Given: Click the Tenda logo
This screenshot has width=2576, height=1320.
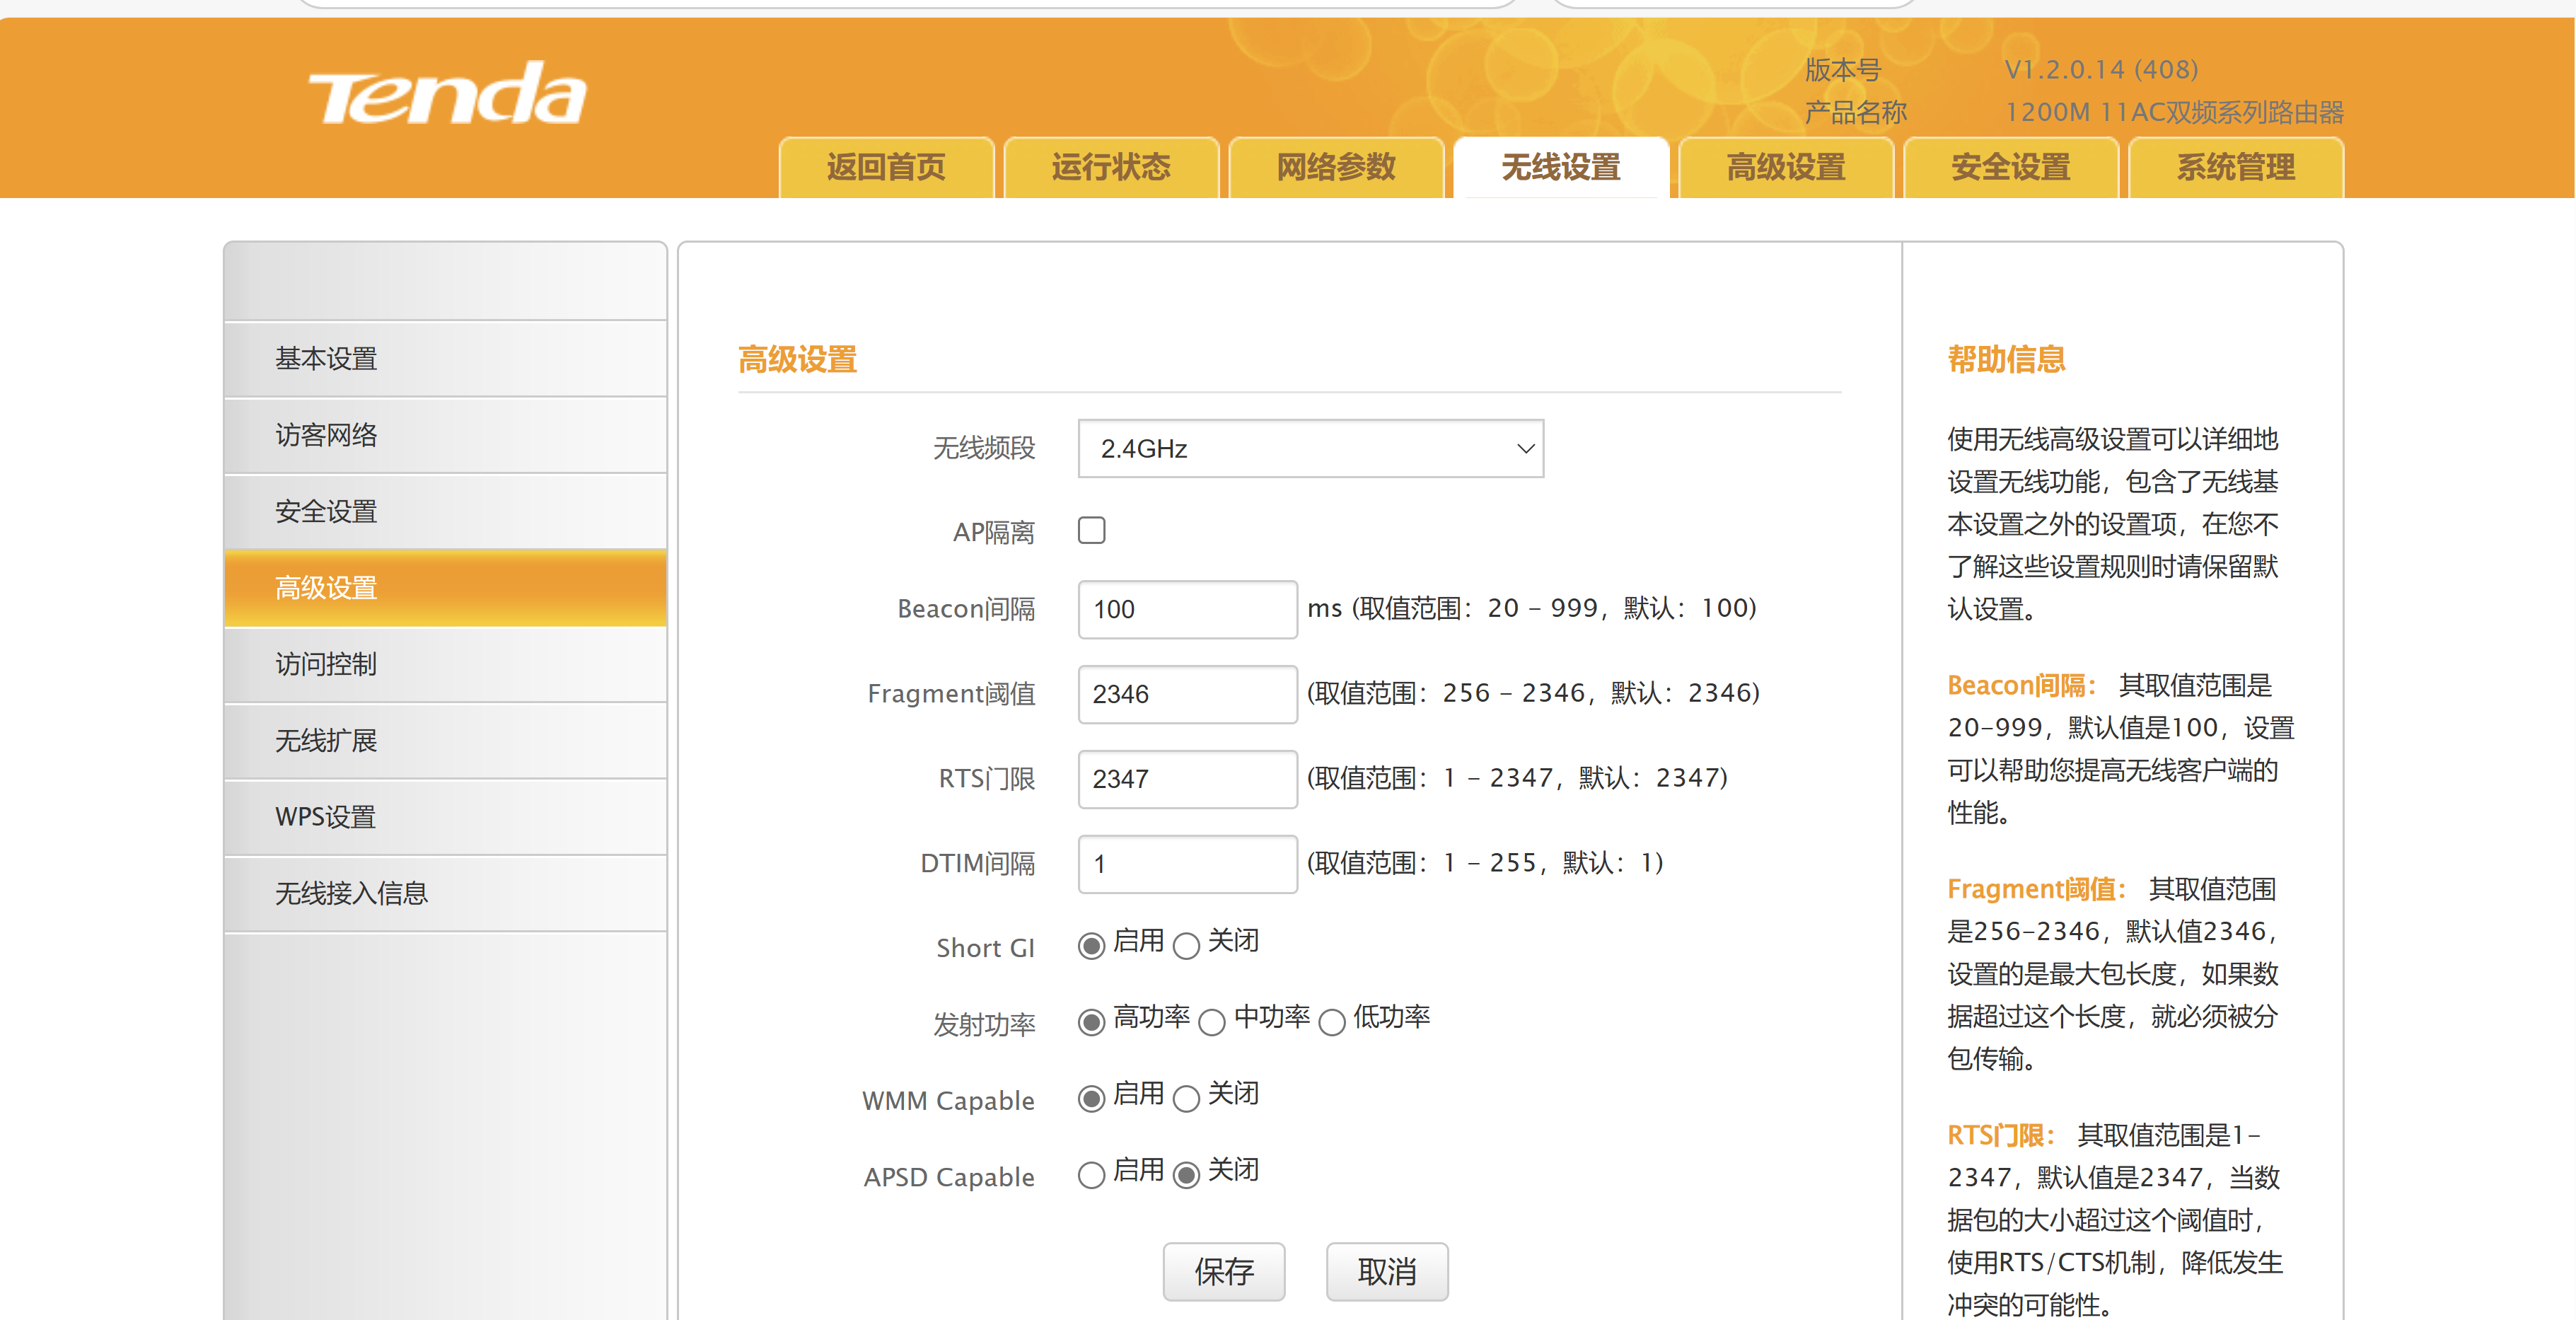Looking at the screenshot, I should (x=447, y=94).
